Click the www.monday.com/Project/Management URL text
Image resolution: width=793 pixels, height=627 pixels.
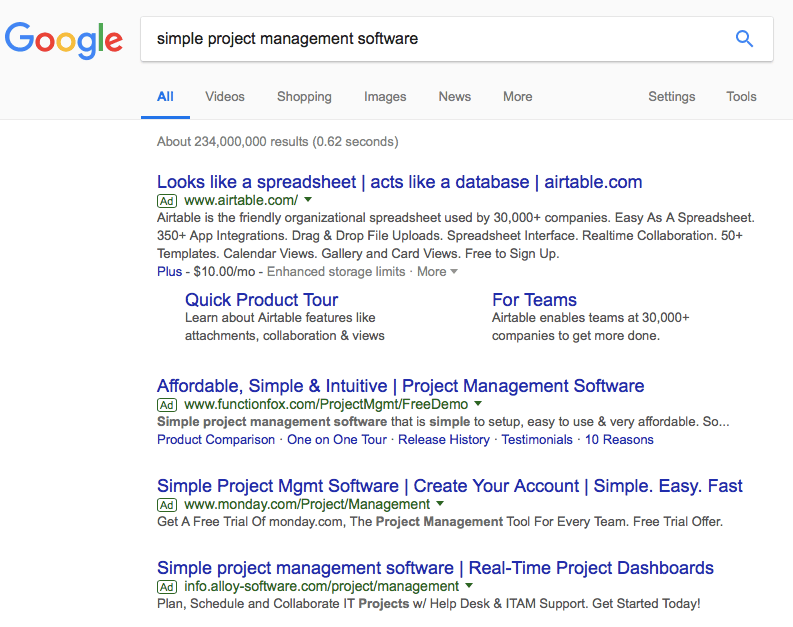pyautogui.click(x=307, y=504)
